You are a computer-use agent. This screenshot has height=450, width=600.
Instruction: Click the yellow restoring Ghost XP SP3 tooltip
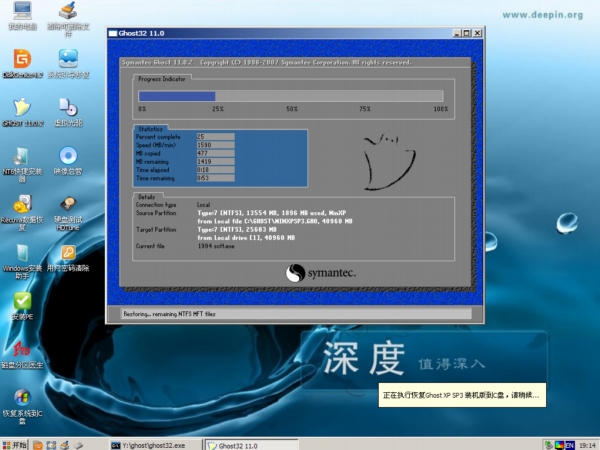pos(462,395)
